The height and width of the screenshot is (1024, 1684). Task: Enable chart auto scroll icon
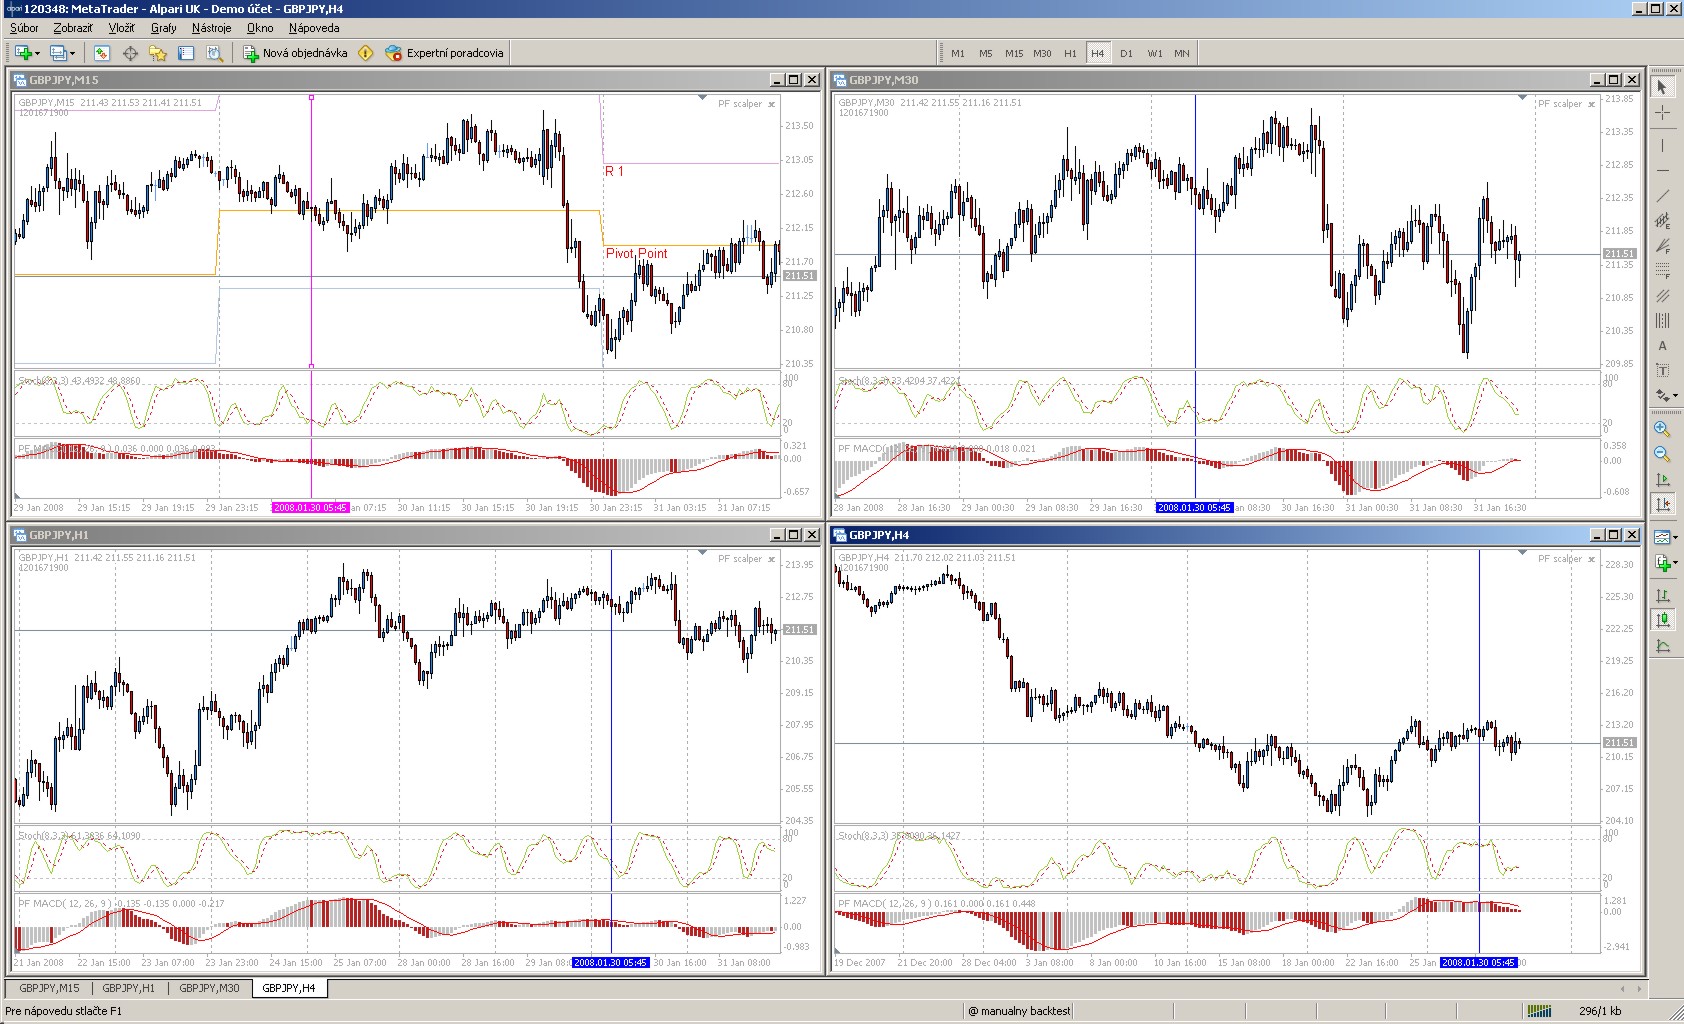click(1662, 480)
